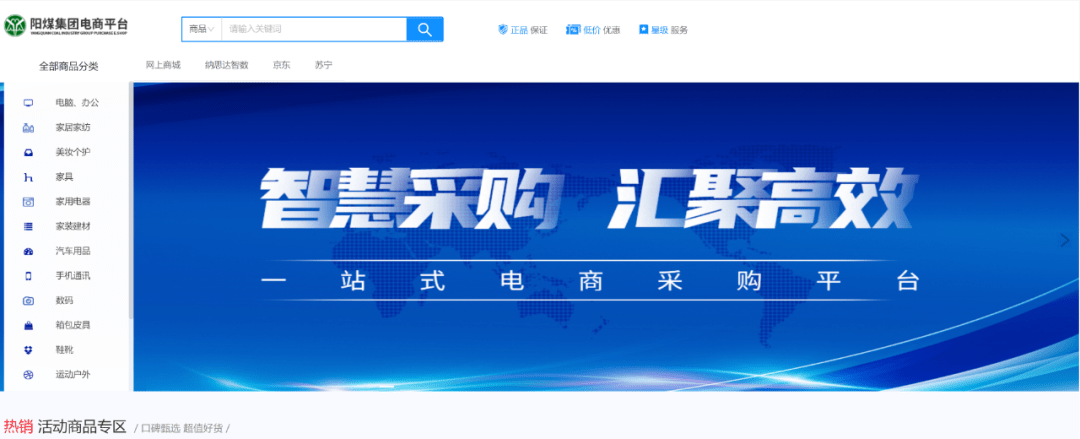Viewport: 1080px width, 439px height.
Task: Select the 汽车用品 category
Action: pyautogui.click(x=73, y=252)
